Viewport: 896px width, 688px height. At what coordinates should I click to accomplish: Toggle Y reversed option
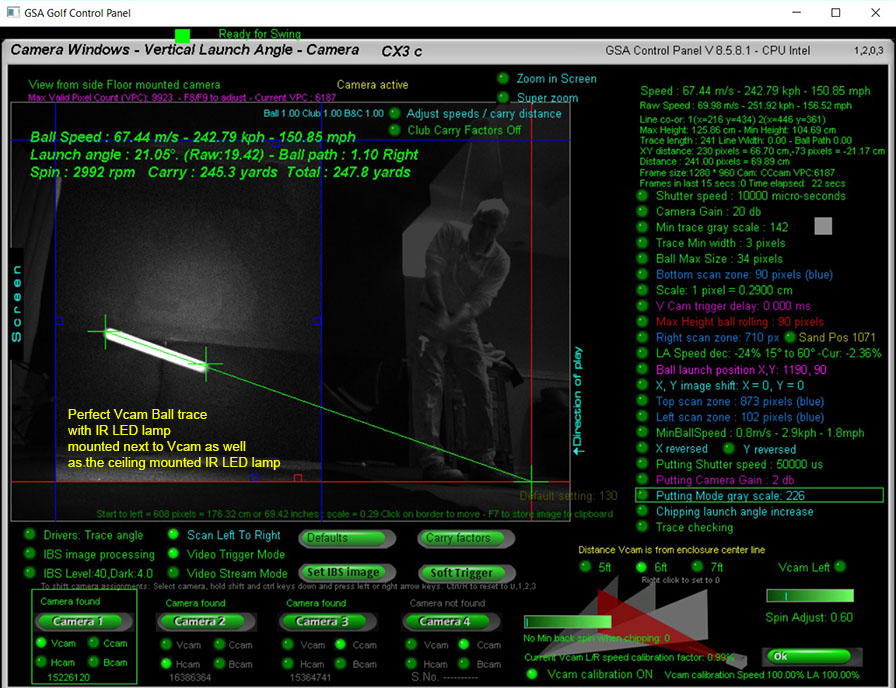pyautogui.click(x=729, y=449)
